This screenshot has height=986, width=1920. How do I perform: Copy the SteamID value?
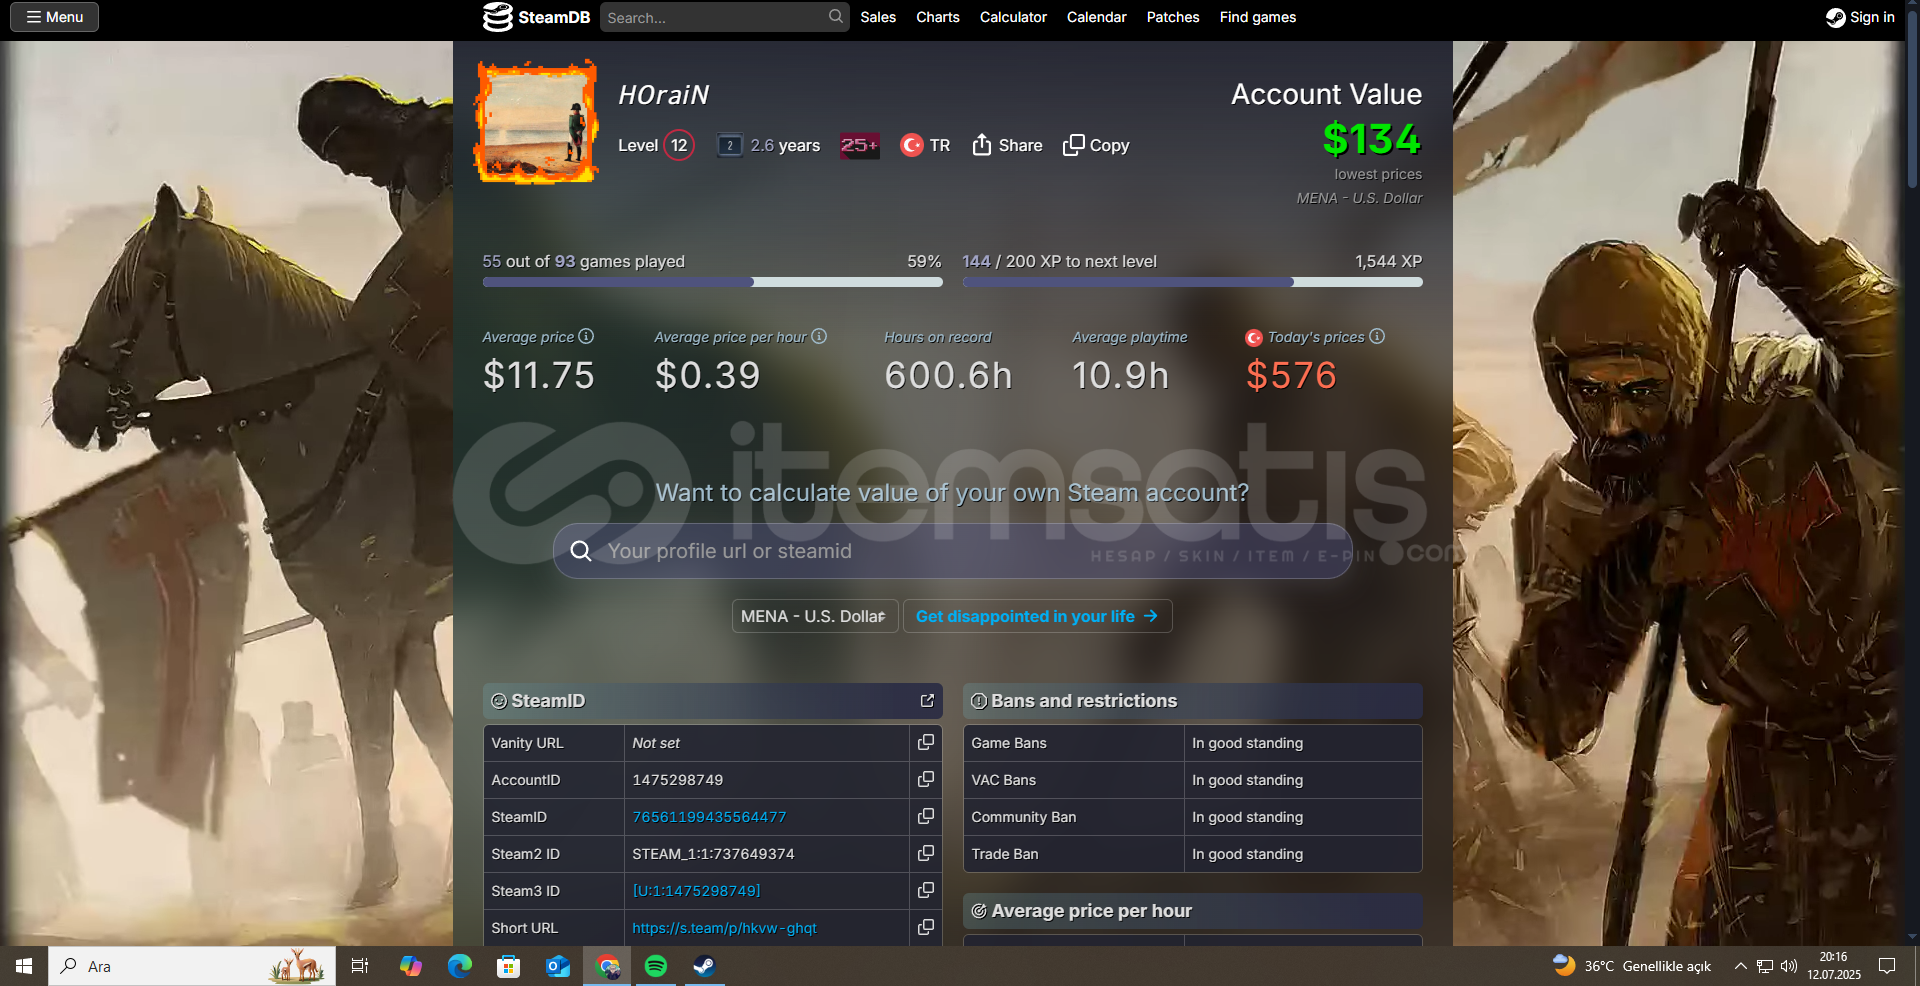(x=926, y=816)
